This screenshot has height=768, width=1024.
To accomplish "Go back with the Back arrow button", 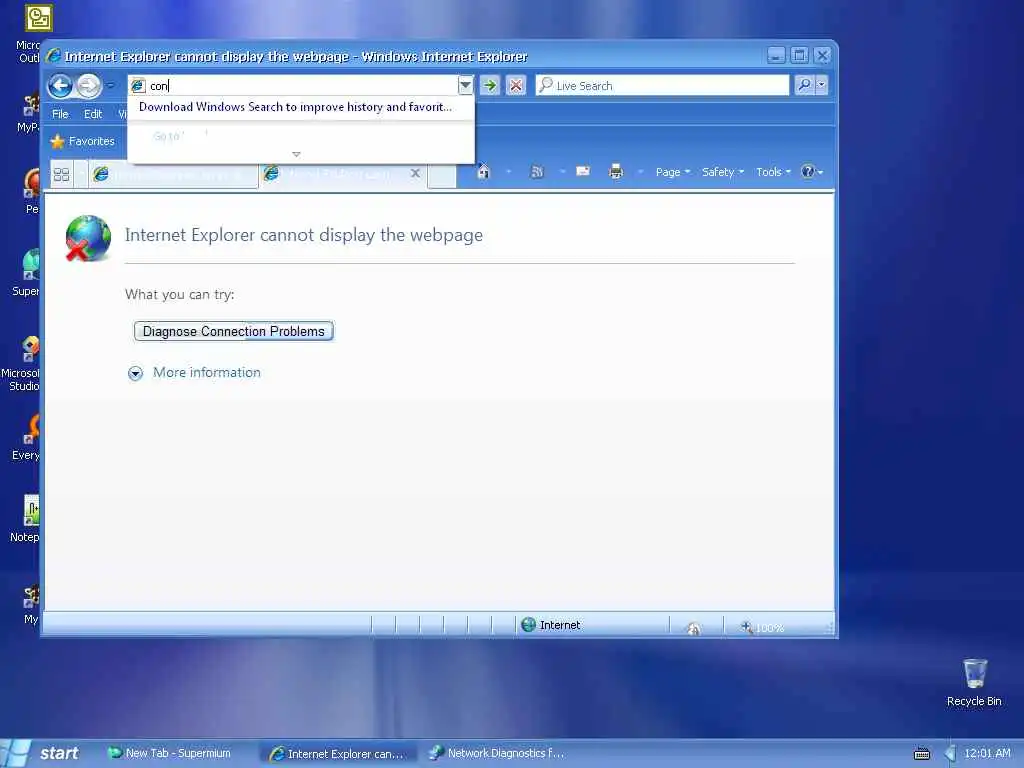I will [x=60, y=86].
